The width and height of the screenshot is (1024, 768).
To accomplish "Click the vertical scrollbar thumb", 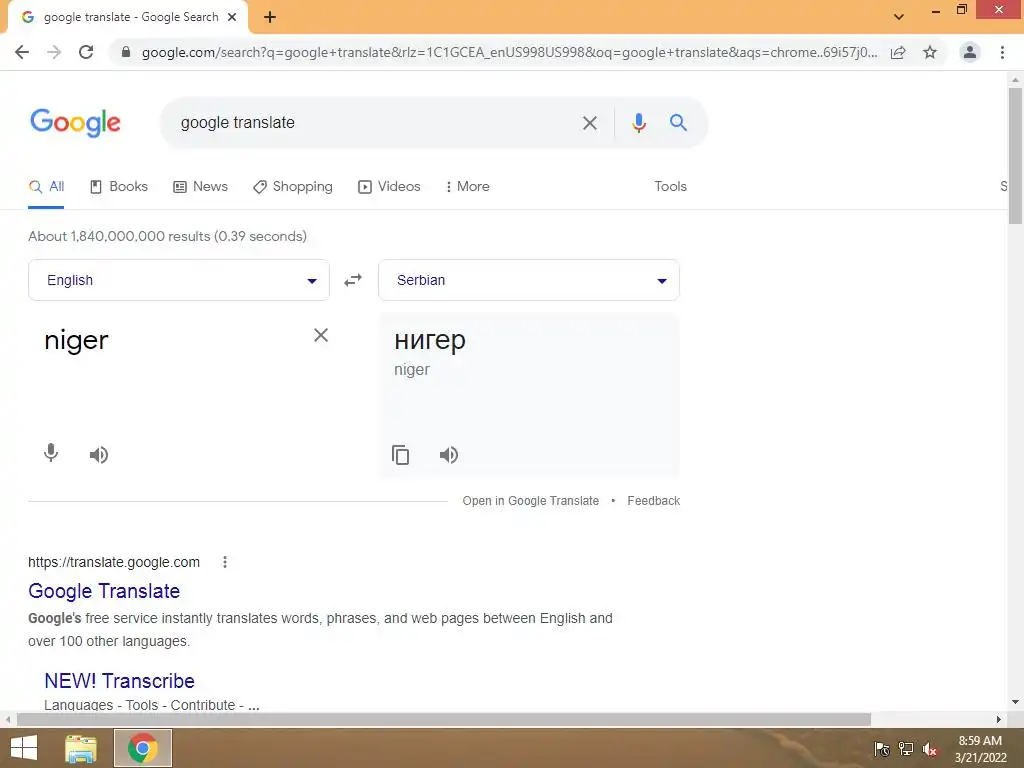I will 1015,155.
